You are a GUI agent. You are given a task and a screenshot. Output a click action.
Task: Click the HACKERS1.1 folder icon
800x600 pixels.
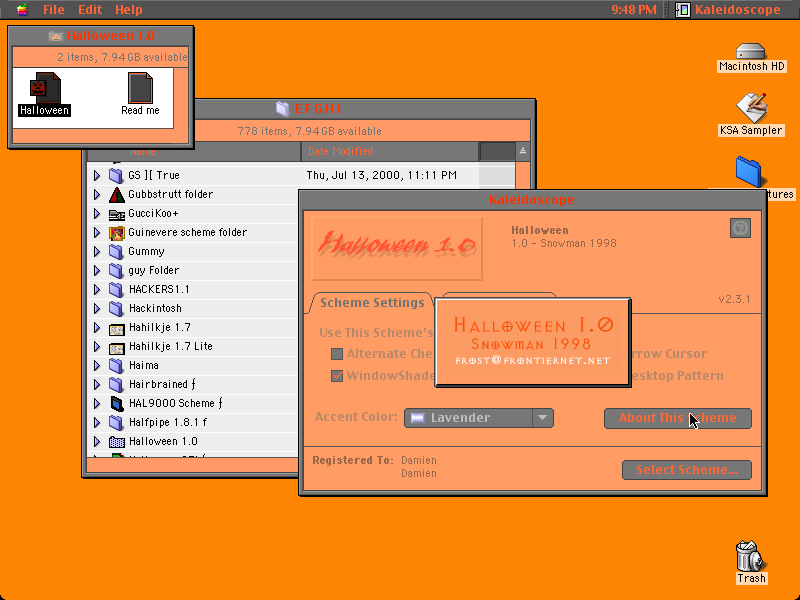[x=116, y=290]
